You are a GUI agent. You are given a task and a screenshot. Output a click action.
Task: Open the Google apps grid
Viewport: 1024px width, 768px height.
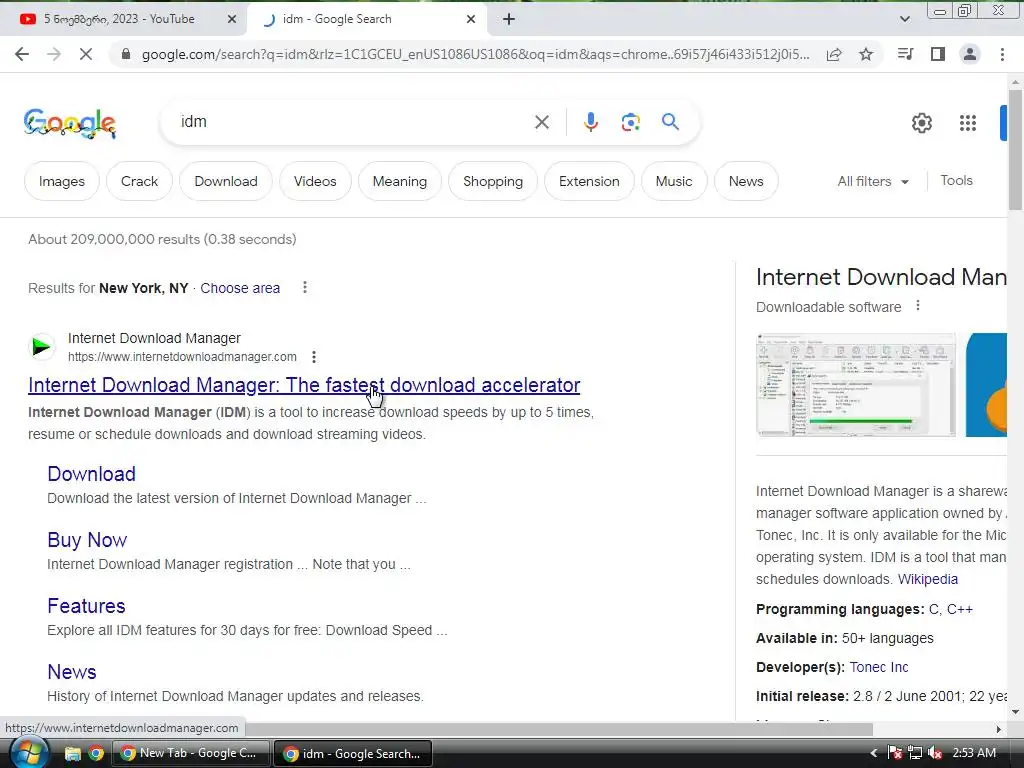click(x=967, y=123)
